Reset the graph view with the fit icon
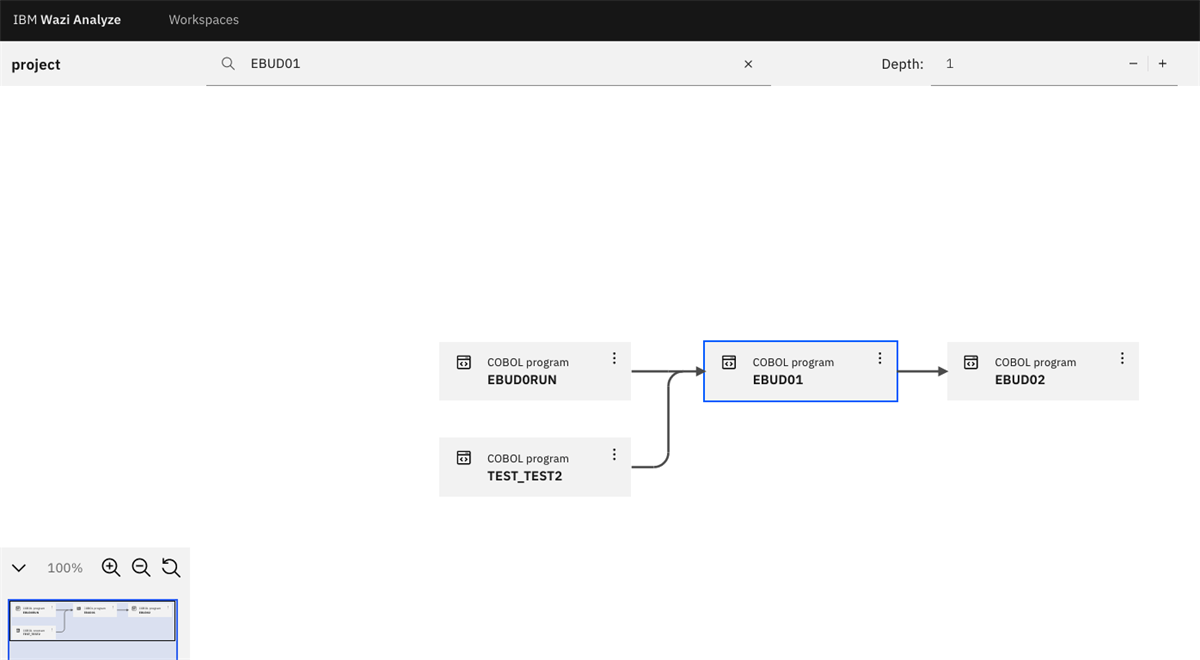 171,567
